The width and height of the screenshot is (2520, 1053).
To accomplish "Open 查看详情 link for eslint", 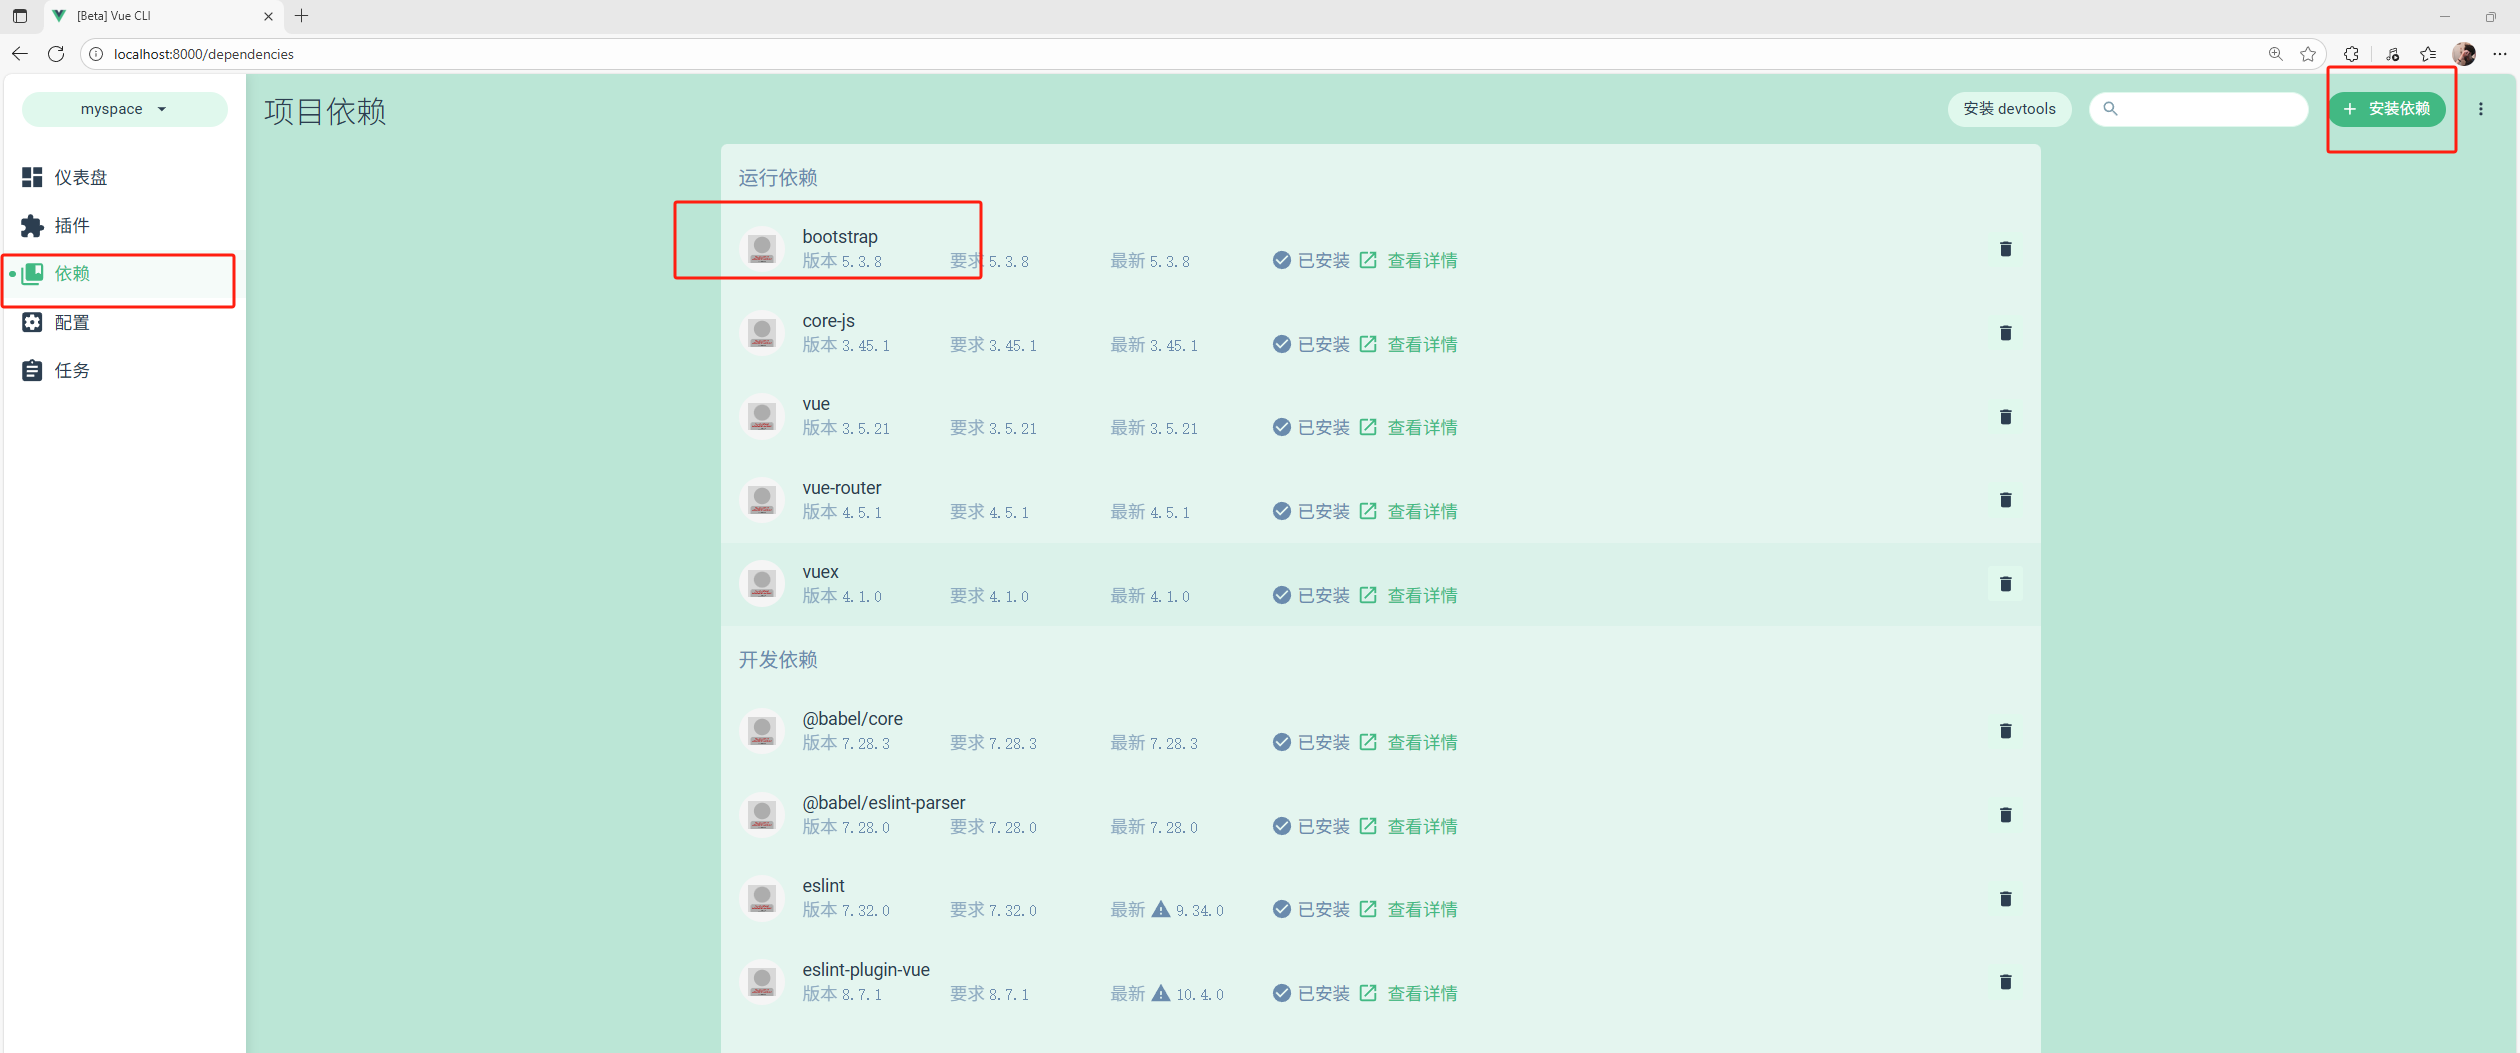I will pyautogui.click(x=1409, y=910).
